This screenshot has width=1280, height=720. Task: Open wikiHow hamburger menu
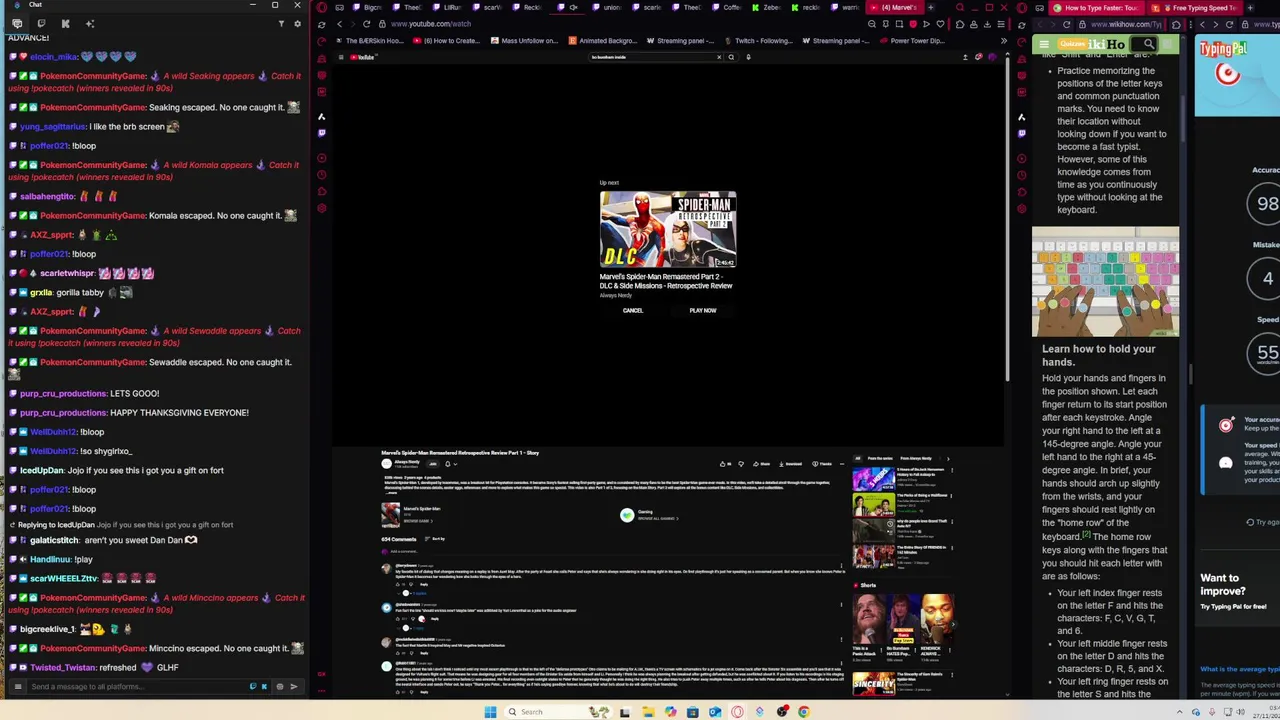click(1043, 45)
